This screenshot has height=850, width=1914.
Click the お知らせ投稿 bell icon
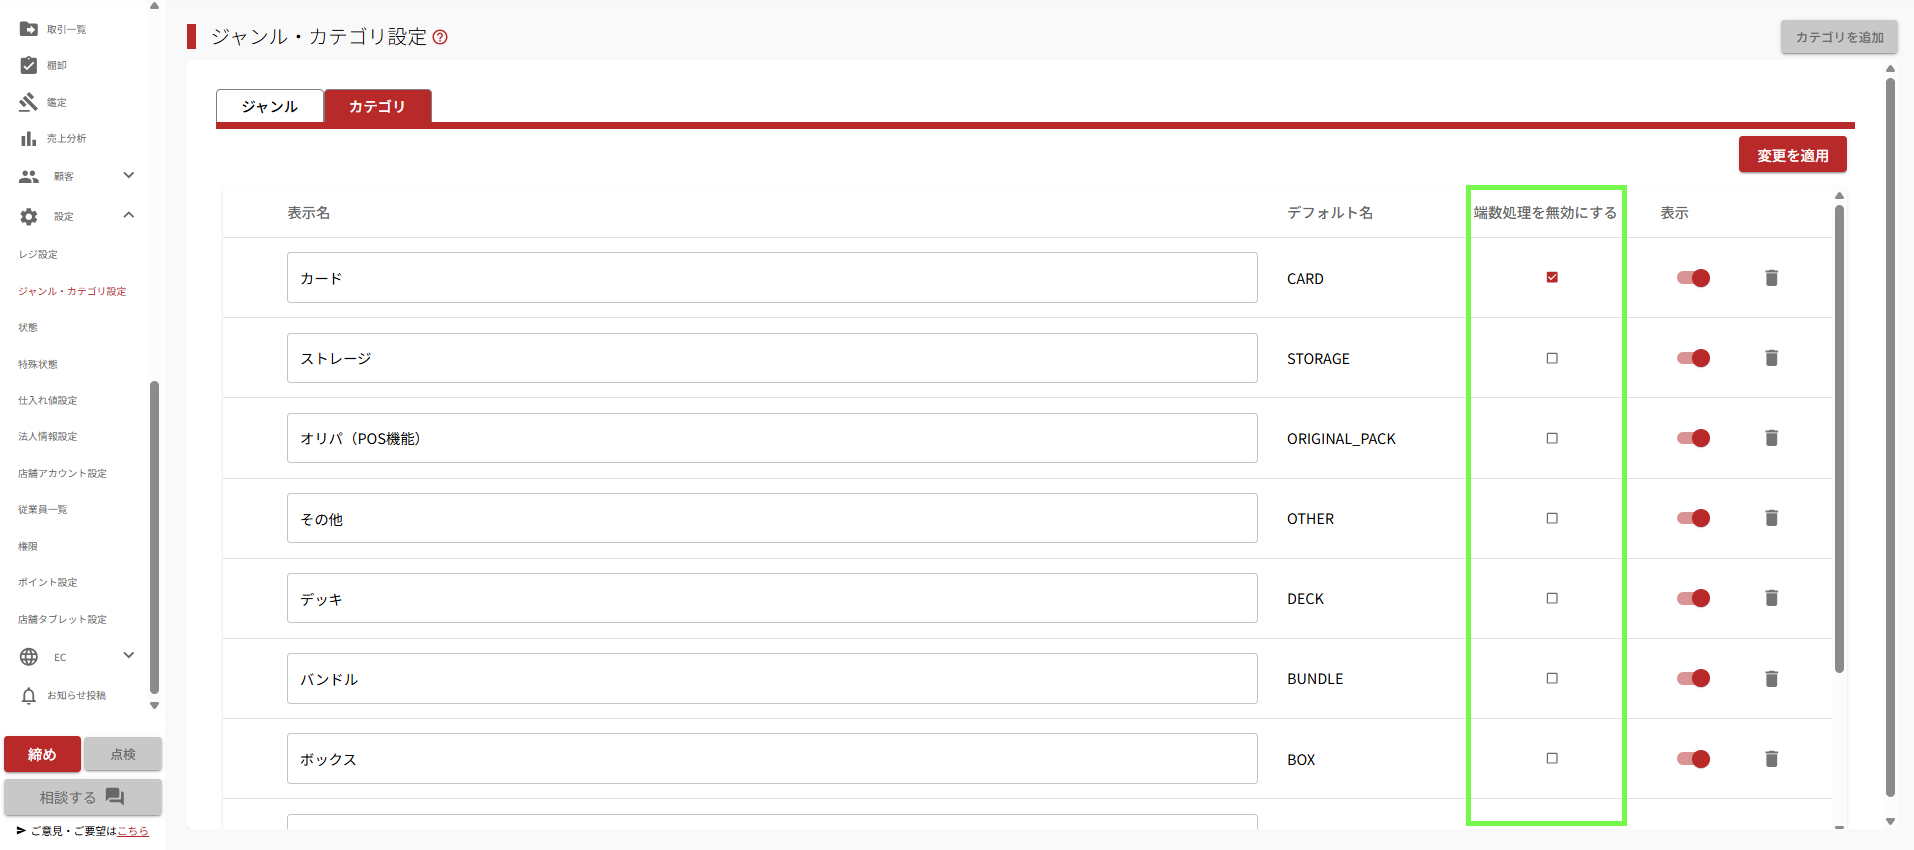click(29, 696)
